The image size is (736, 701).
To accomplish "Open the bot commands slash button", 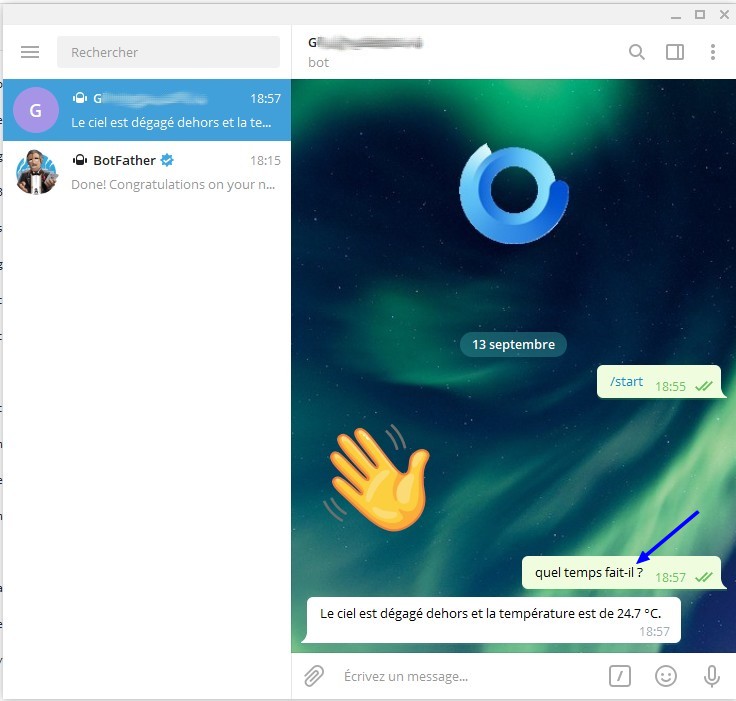I will click(620, 676).
